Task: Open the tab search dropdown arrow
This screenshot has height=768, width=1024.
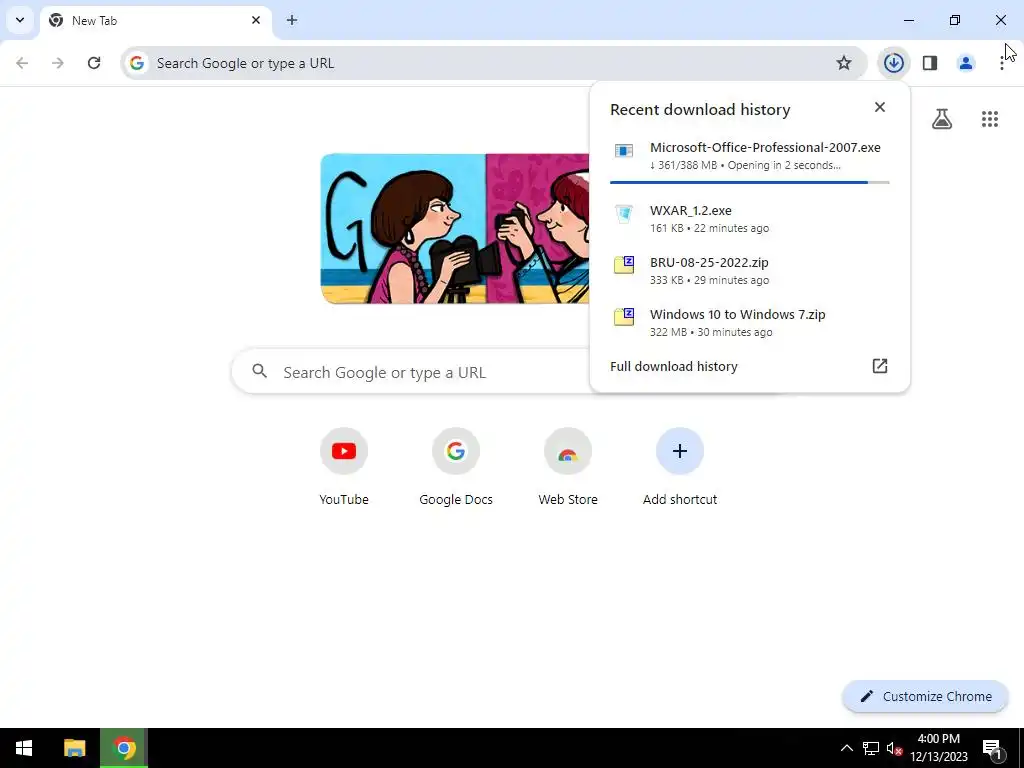Action: (20, 20)
